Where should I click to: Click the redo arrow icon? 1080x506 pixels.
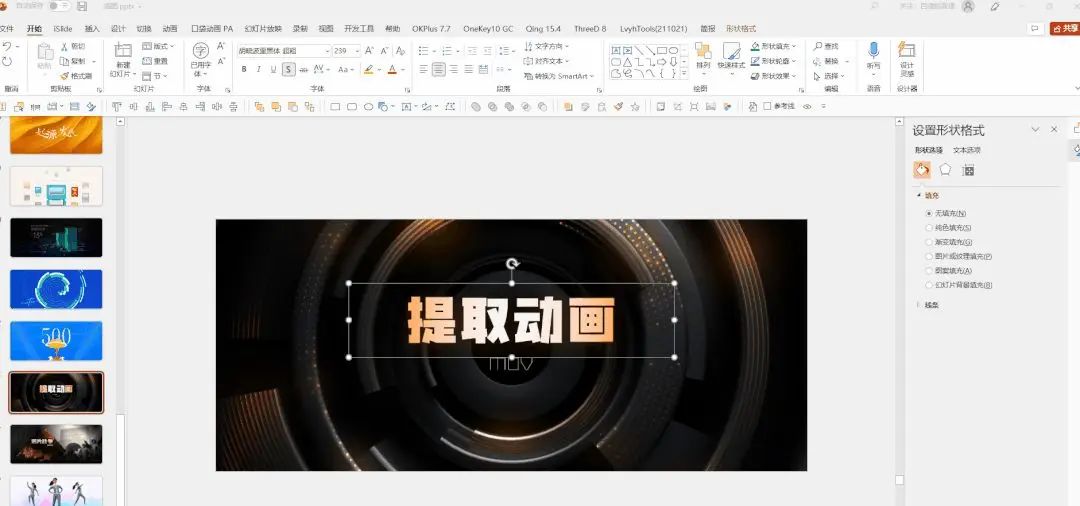click(x=7, y=61)
